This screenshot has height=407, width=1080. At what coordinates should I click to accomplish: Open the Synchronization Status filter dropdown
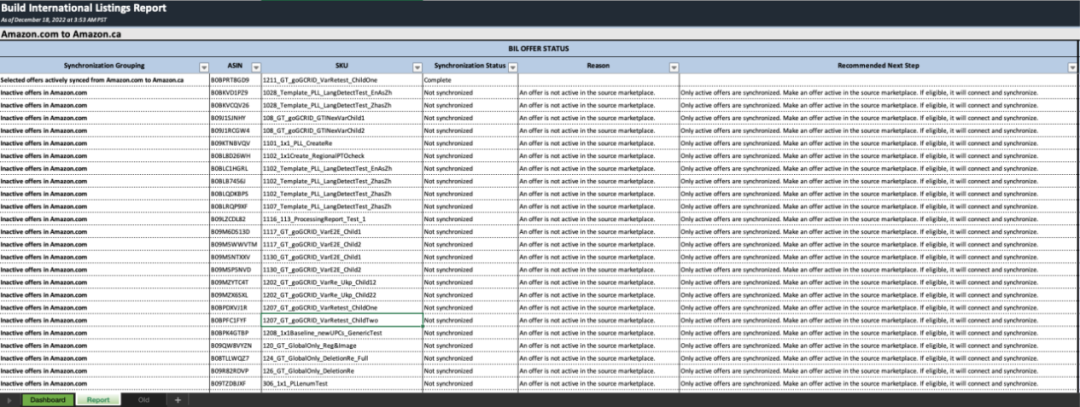tap(512, 67)
